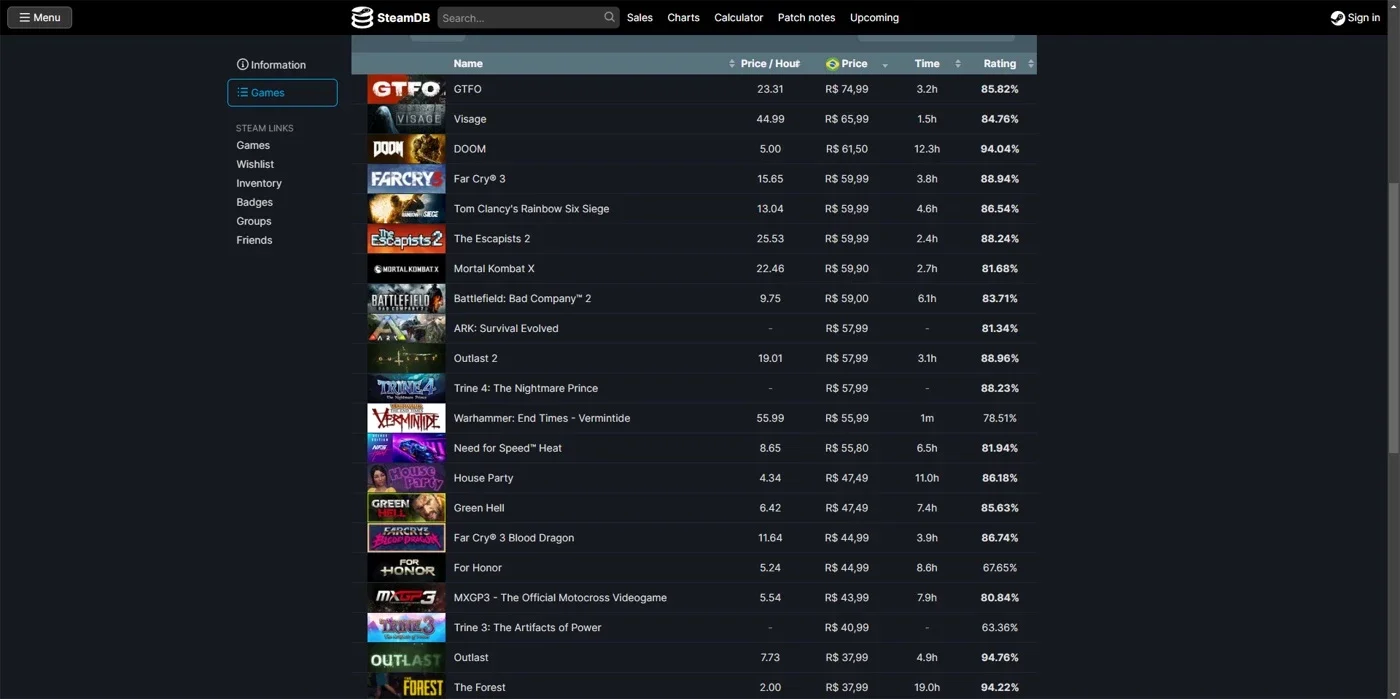Open the Charts nav item
Image resolution: width=1400 pixels, height=699 pixels.
(x=683, y=17)
